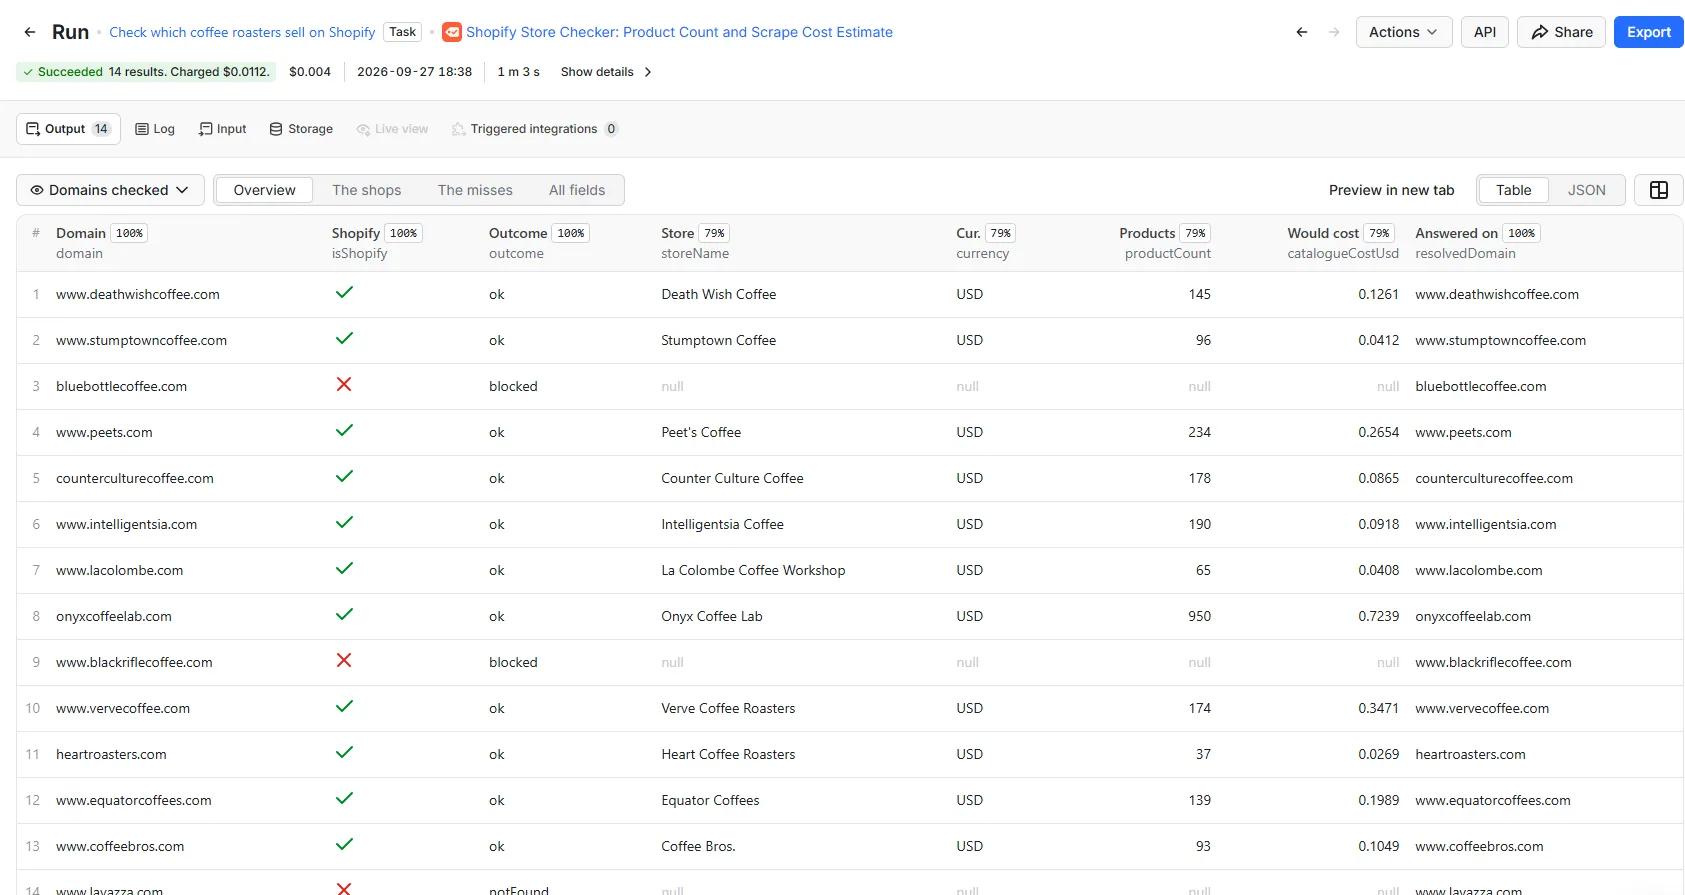Click the Export button
The image size is (1685, 895).
(x=1648, y=32)
